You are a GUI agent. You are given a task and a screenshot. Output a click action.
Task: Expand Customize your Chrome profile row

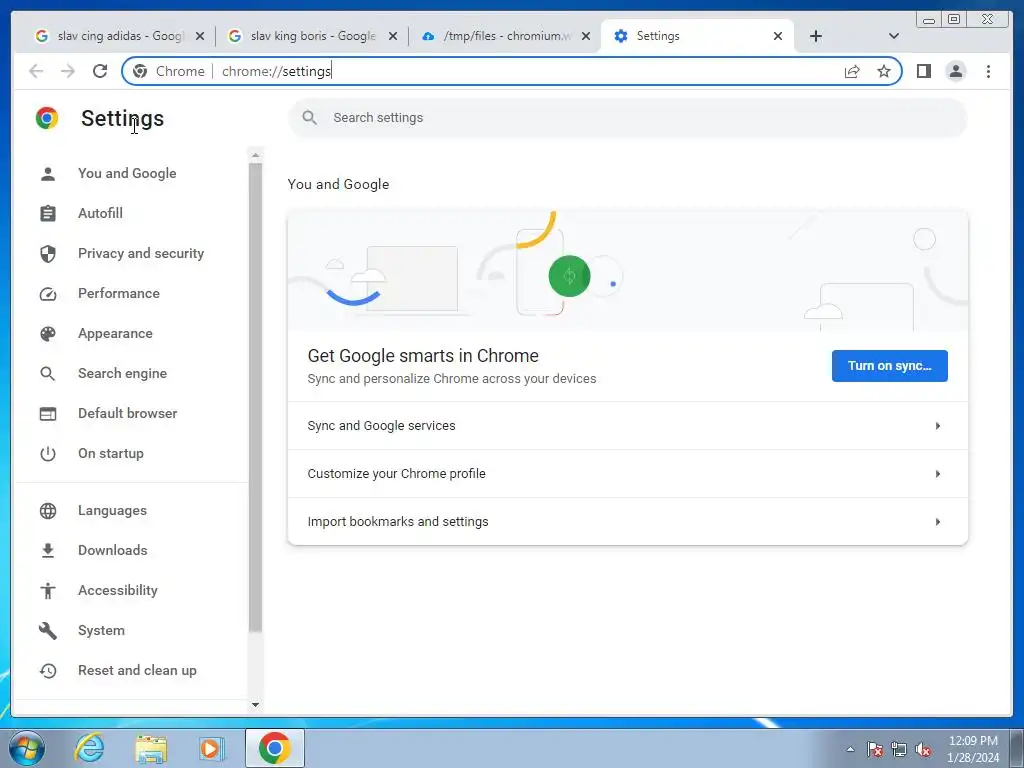(x=628, y=473)
